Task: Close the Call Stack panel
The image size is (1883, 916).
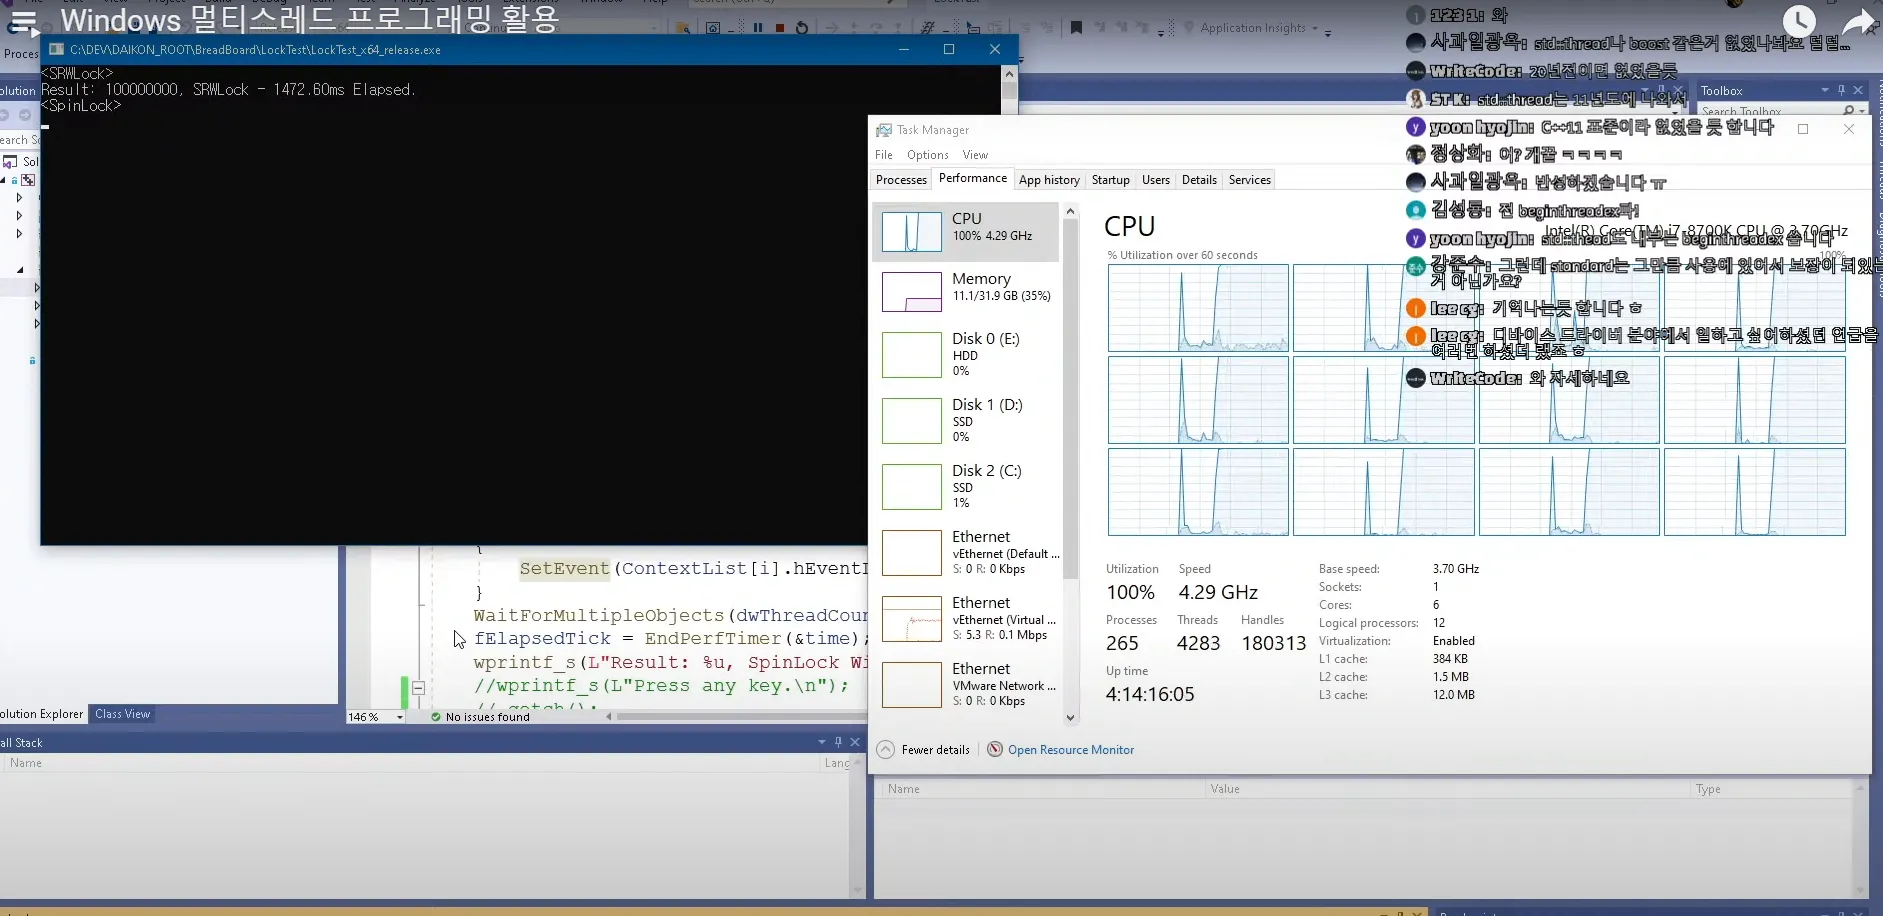Action: (855, 742)
